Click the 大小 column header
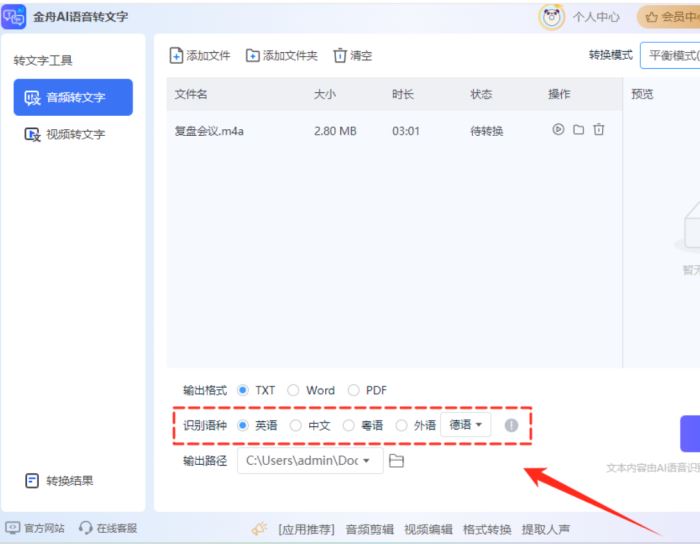The width and height of the screenshot is (700, 544). [325, 94]
